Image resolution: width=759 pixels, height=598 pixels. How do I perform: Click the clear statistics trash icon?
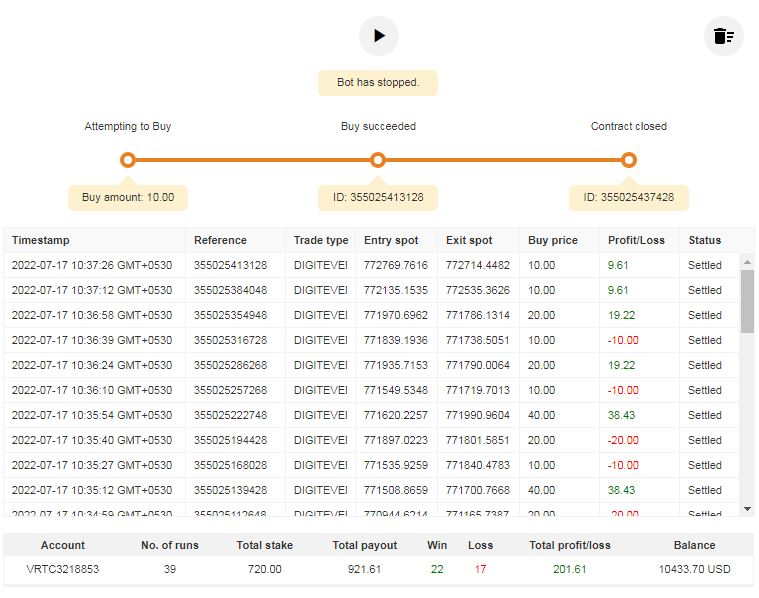(x=723, y=36)
